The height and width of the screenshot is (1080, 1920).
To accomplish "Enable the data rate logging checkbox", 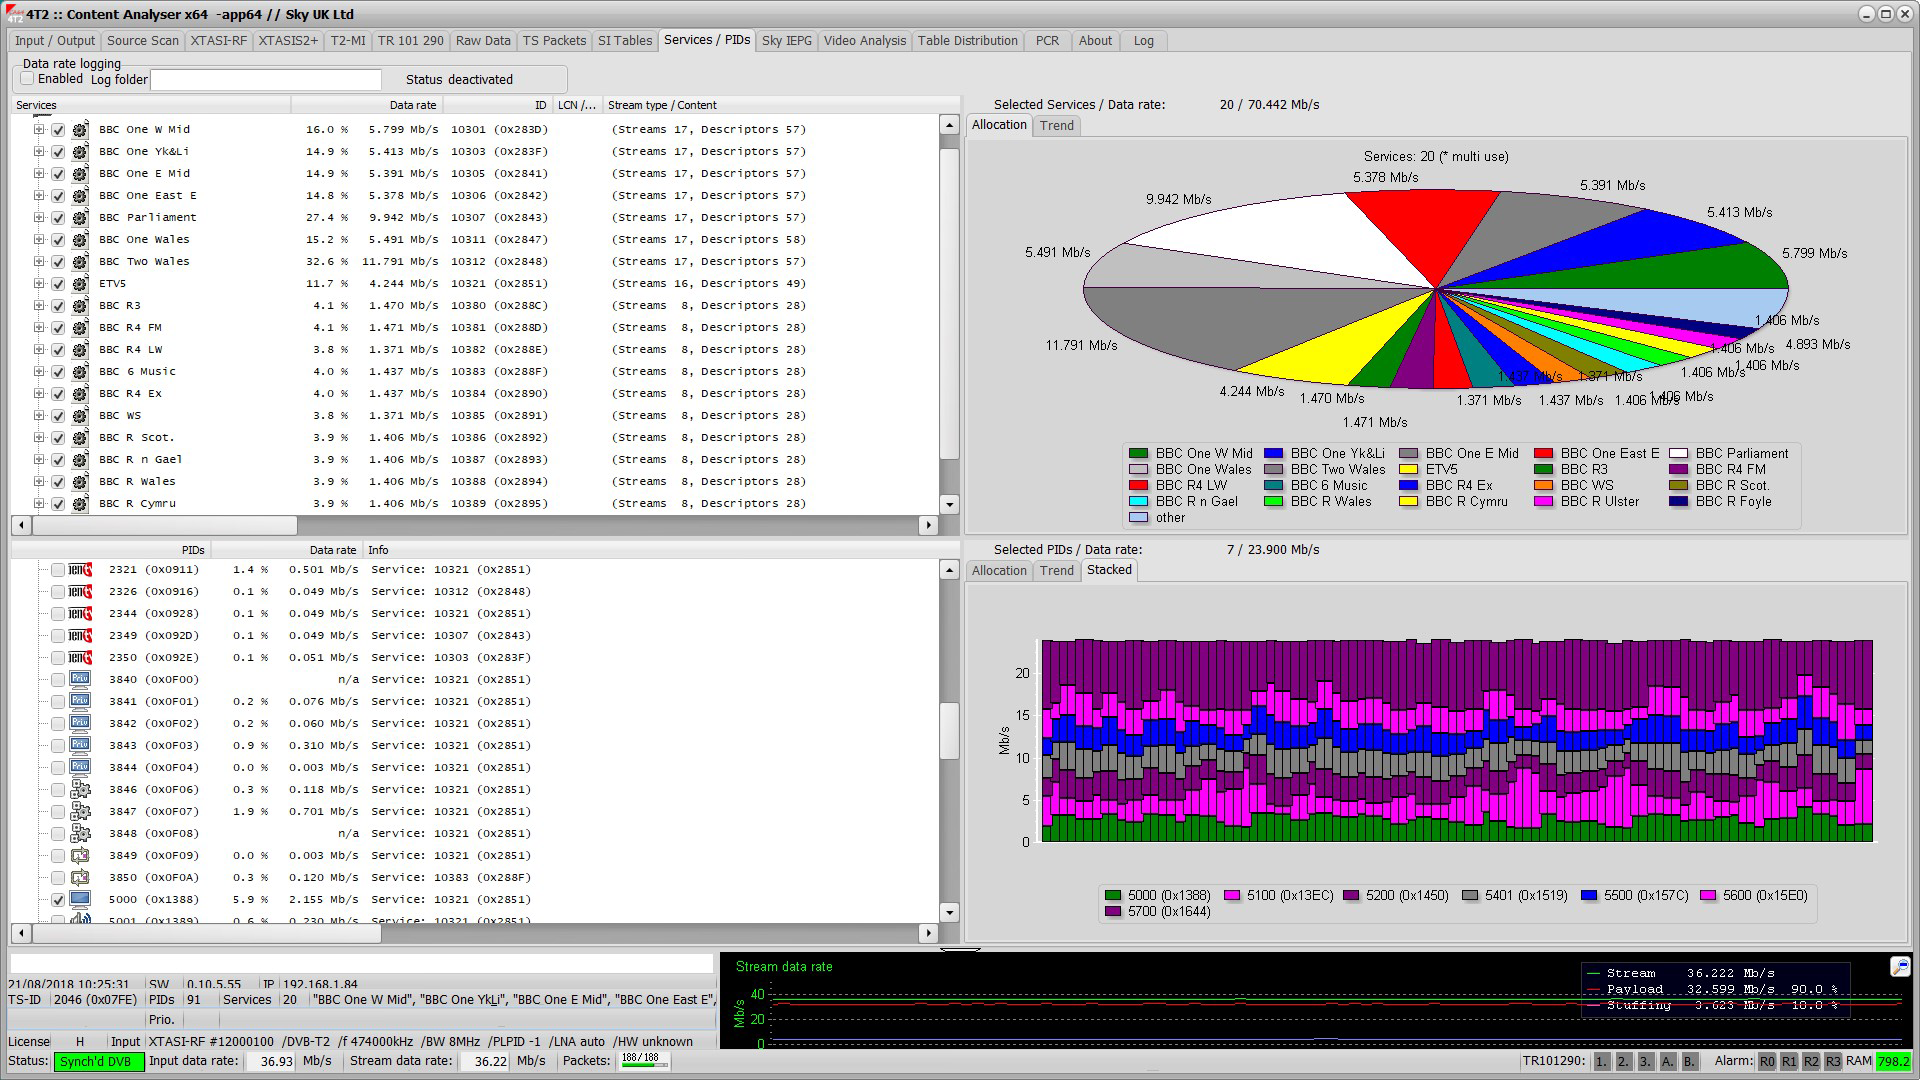I will (x=27, y=78).
